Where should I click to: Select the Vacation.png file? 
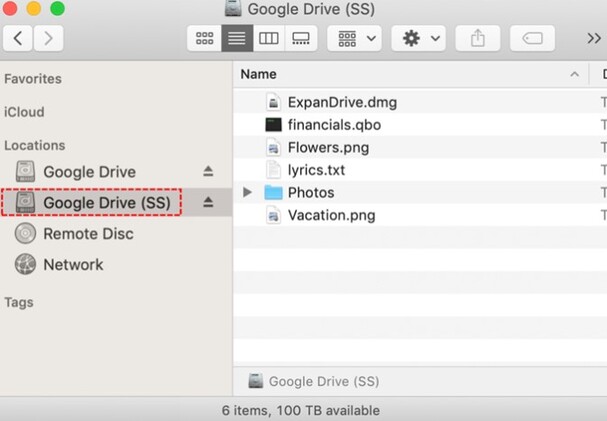click(x=331, y=215)
